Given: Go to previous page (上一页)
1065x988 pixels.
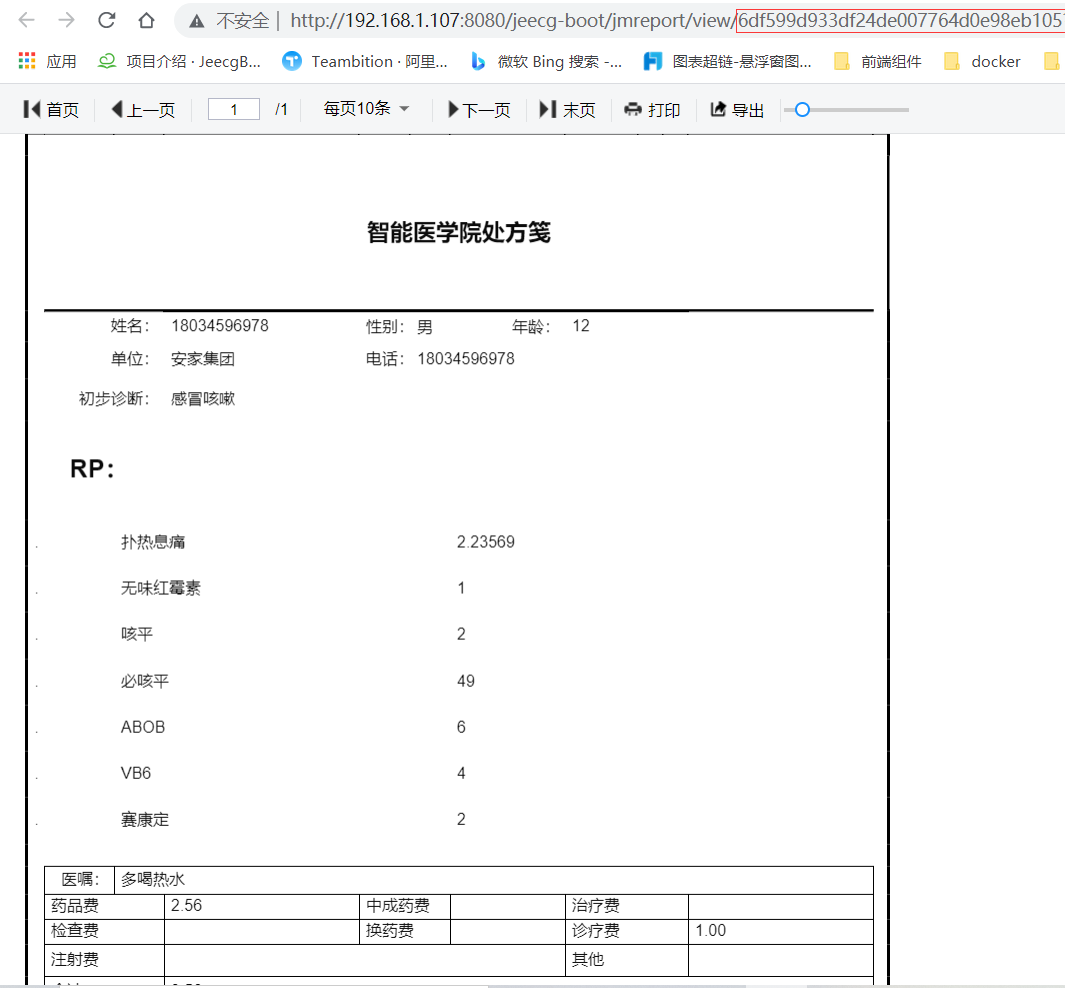Looking at the screenshot, I should pos(143,109).
